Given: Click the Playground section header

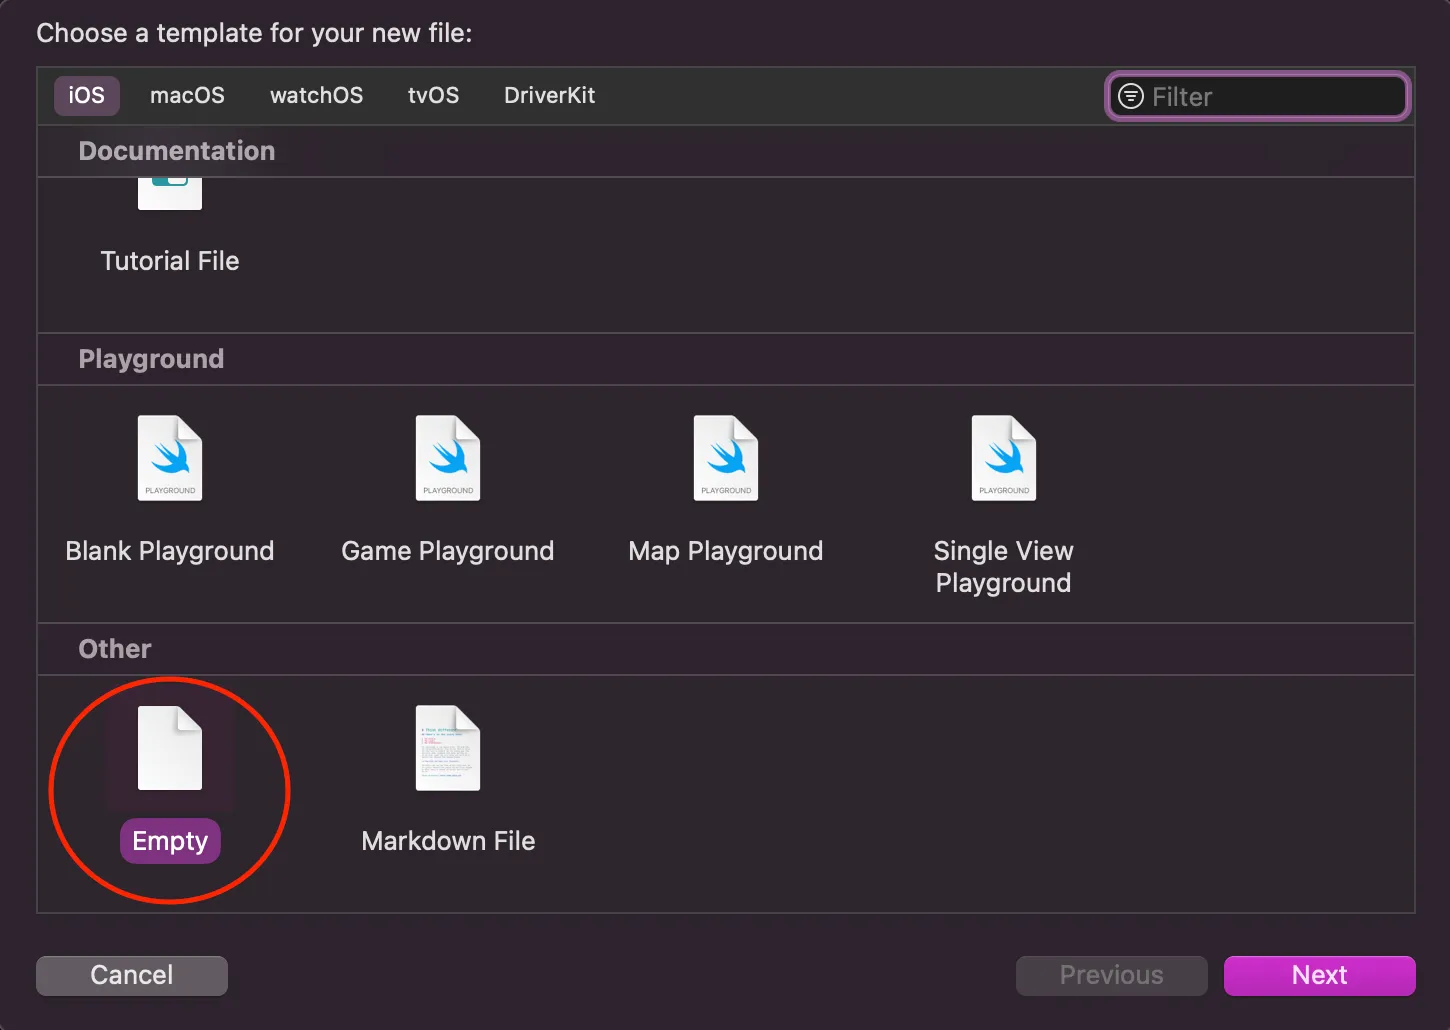Looking at the screenshot, I should (151, 358).
